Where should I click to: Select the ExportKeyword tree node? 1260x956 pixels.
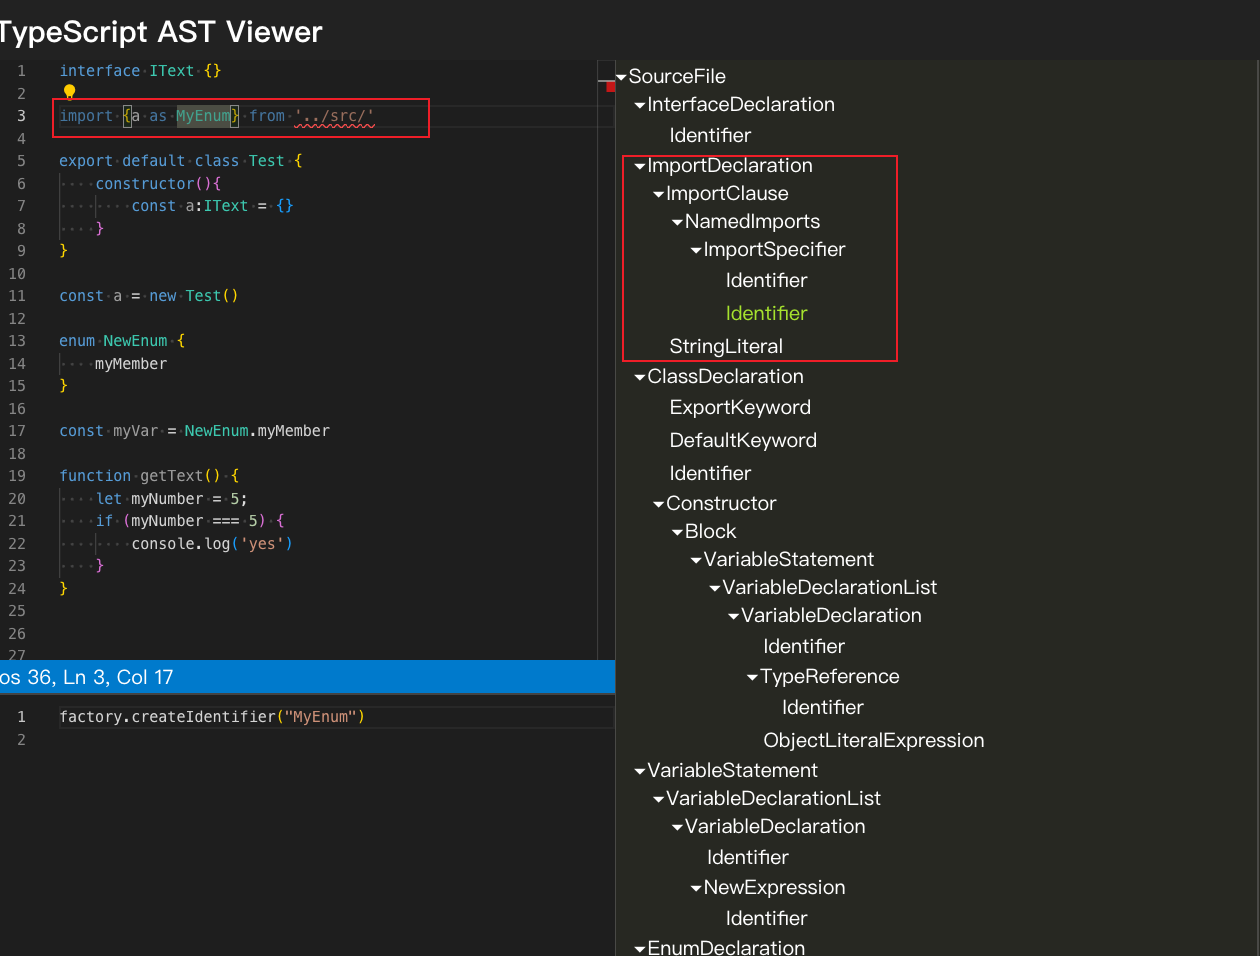click(x=740, y=407)
